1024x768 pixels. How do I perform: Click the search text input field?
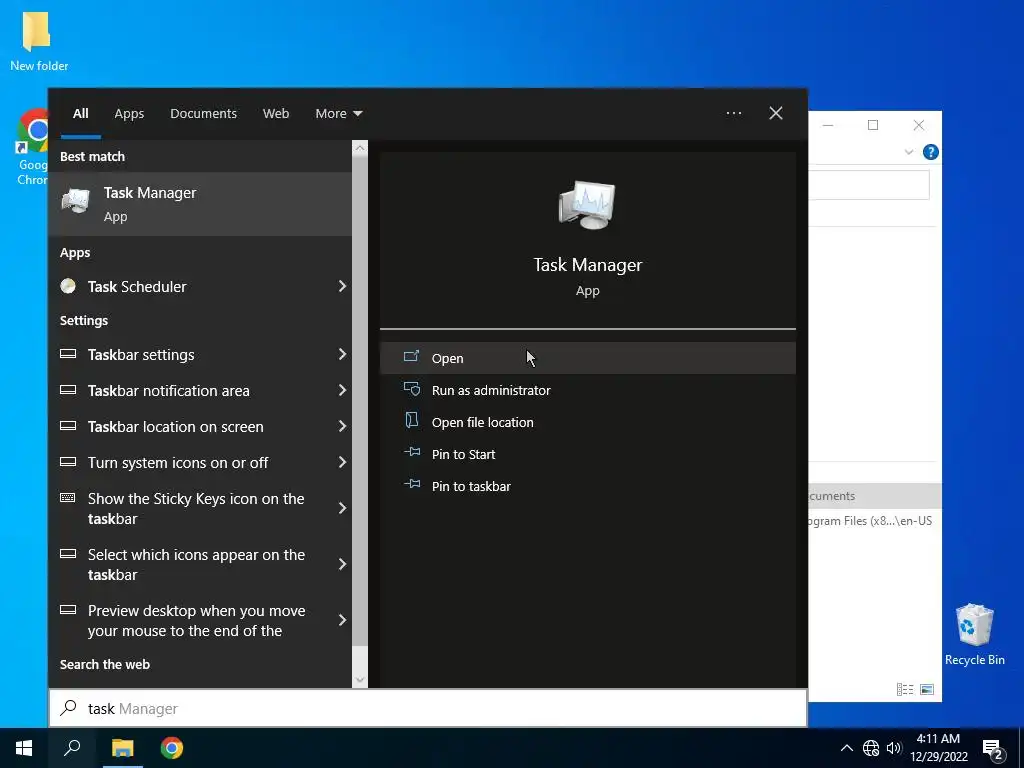point(428,708)
